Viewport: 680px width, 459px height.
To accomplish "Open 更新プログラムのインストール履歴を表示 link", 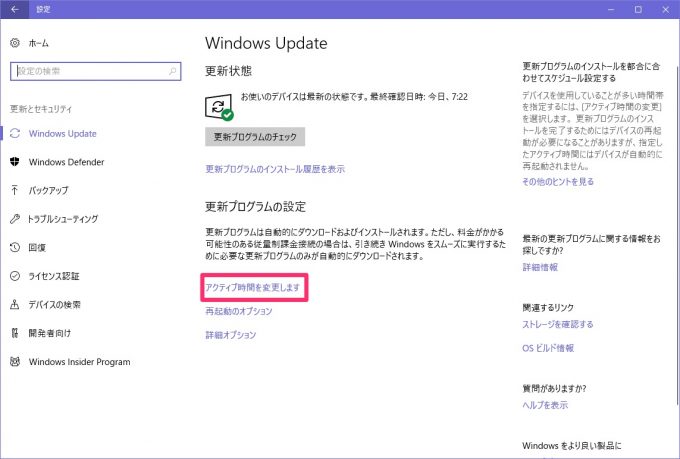I will [275, 169].
